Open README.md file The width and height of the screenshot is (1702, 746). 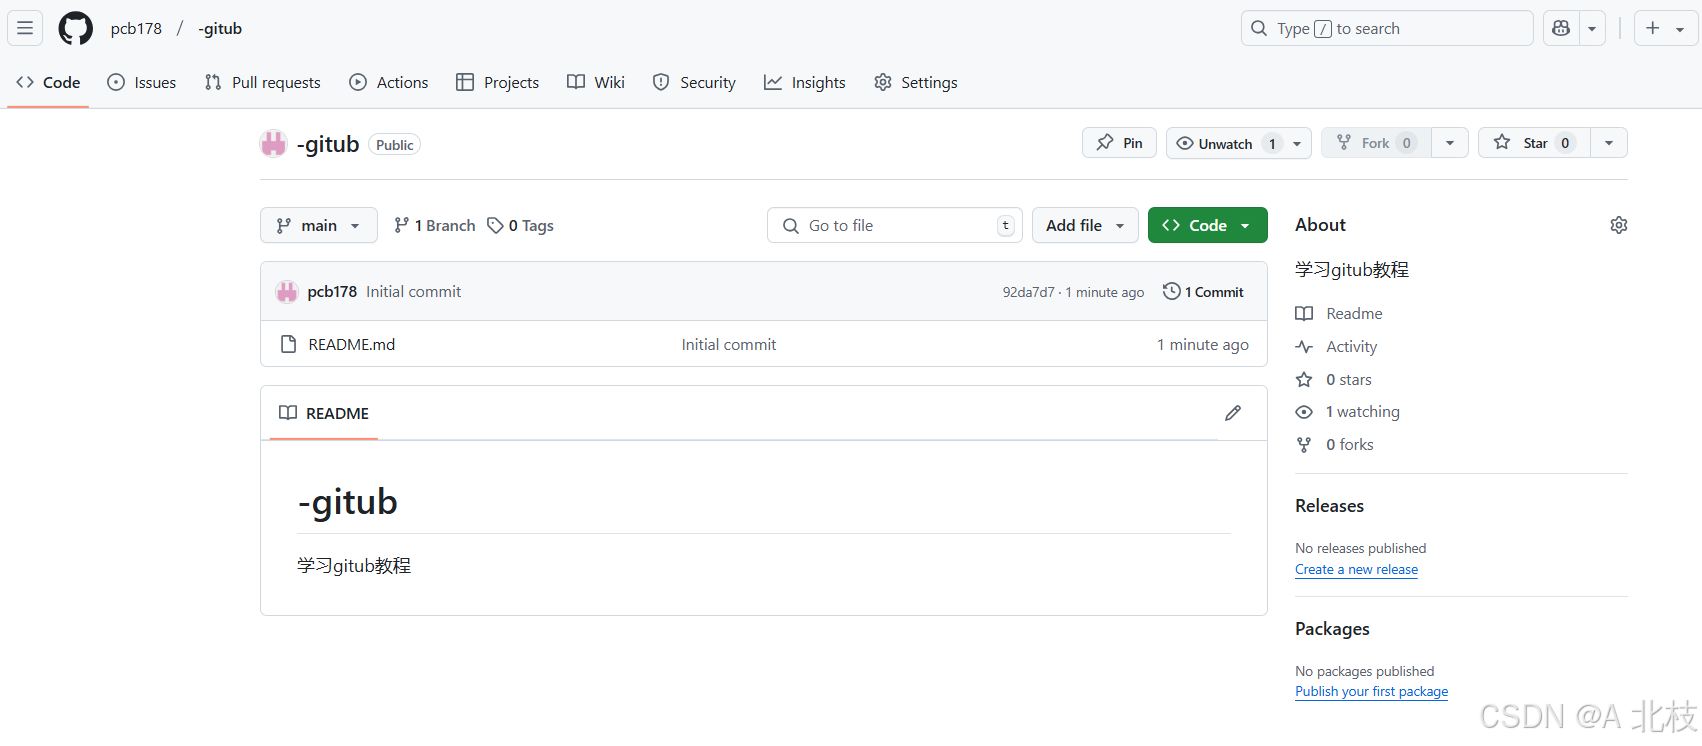pyautogui.click(x=352, y=344)
